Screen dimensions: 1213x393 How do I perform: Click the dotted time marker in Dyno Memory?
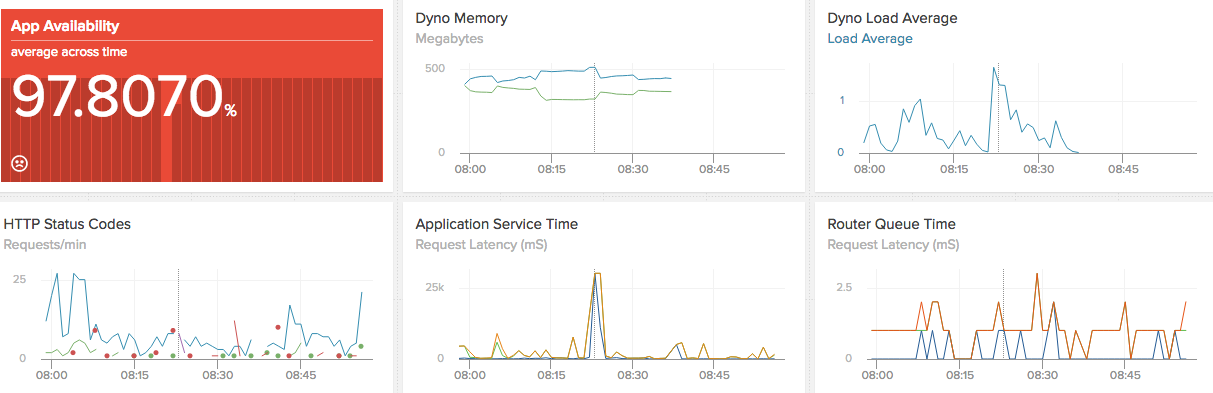[x=594, y=108]
